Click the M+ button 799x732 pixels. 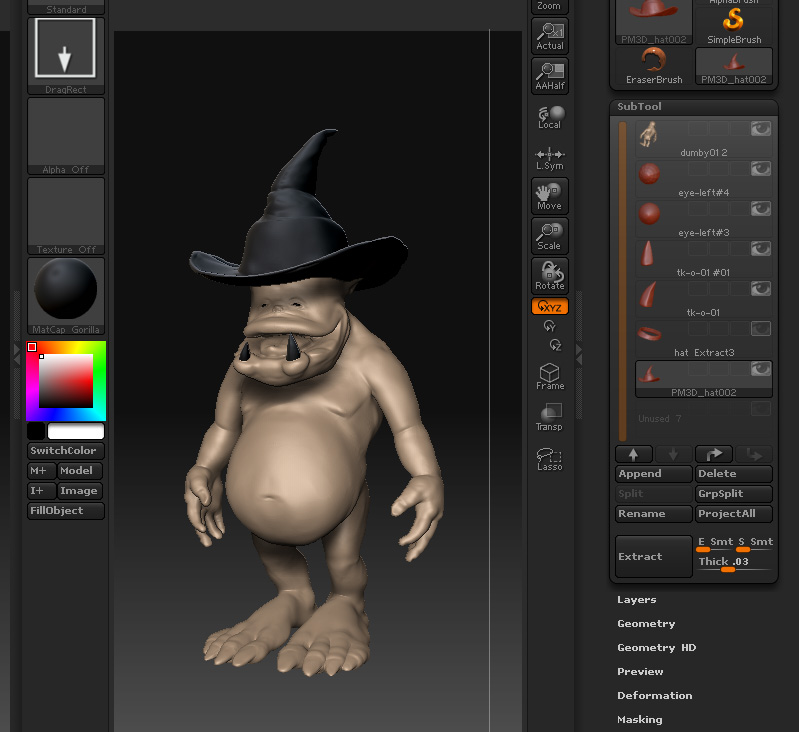41,471
